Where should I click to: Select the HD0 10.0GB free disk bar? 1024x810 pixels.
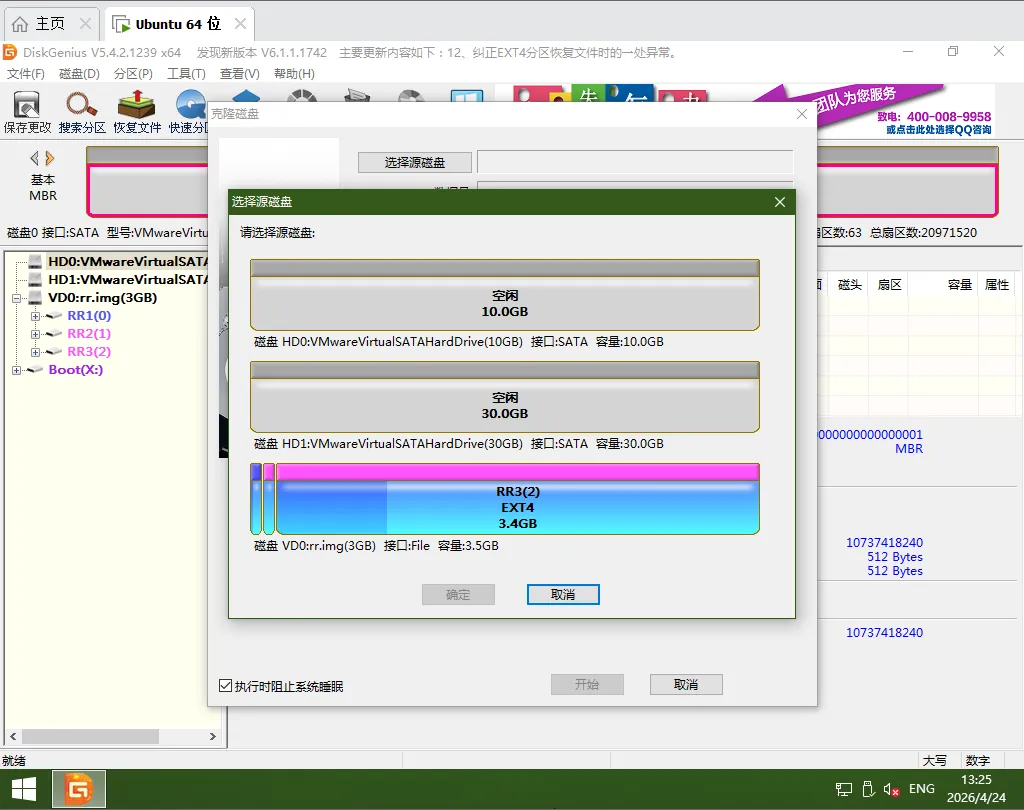pyautogui.click(x=505, y=295)
